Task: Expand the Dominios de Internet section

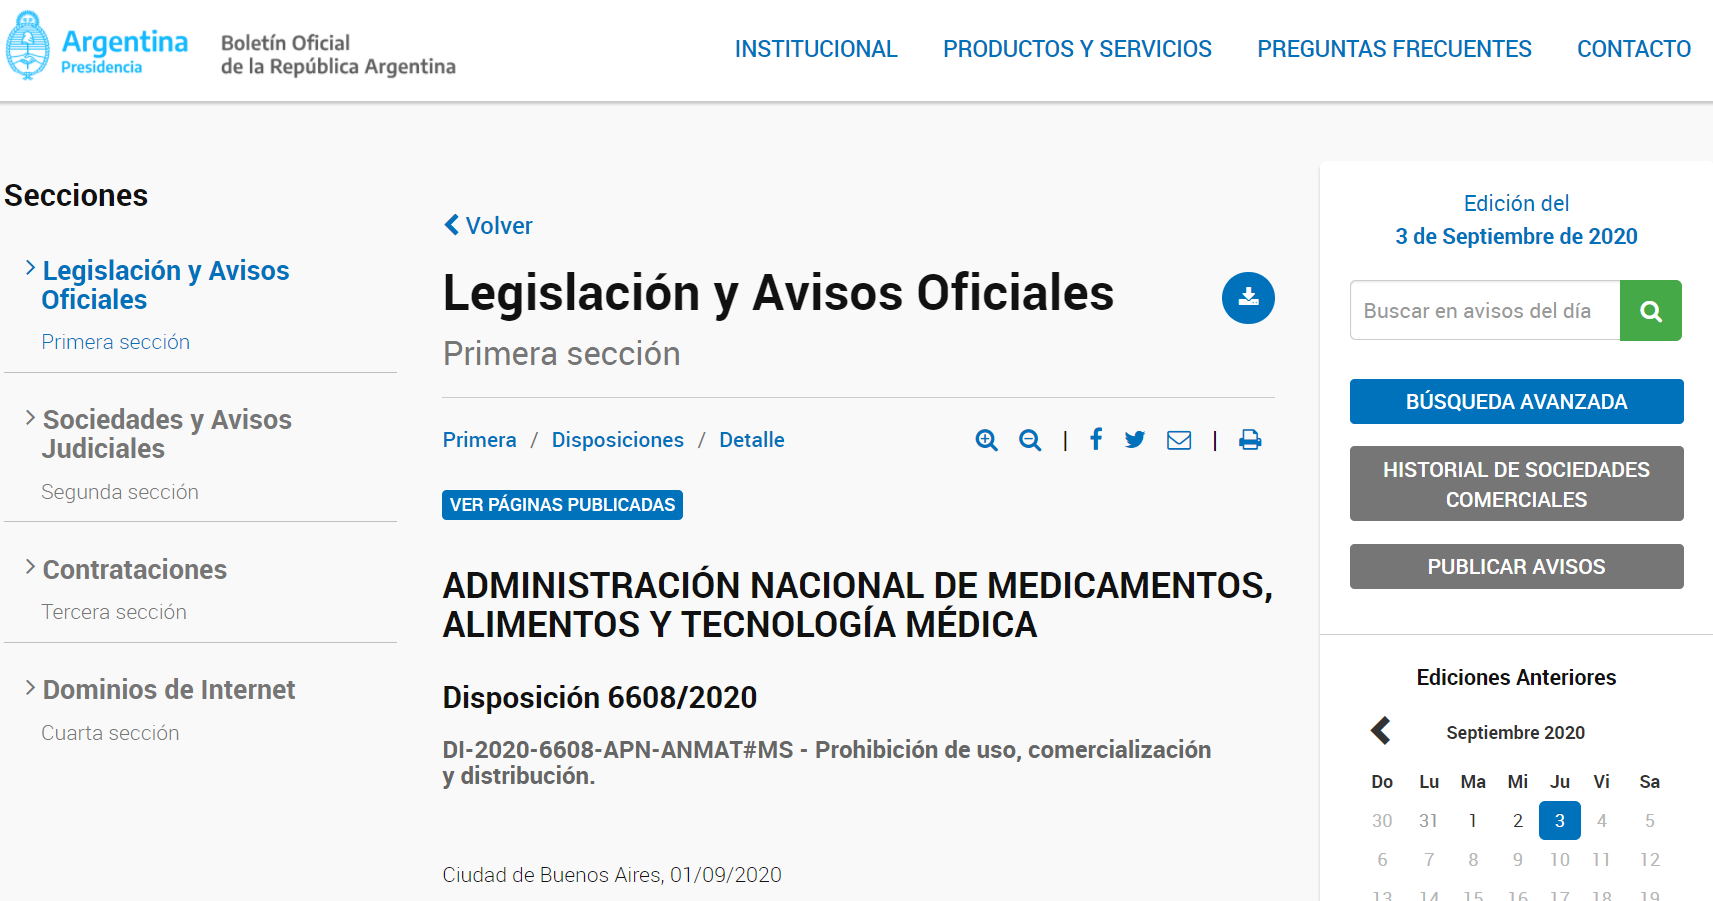Action: [x=168, y=689]
